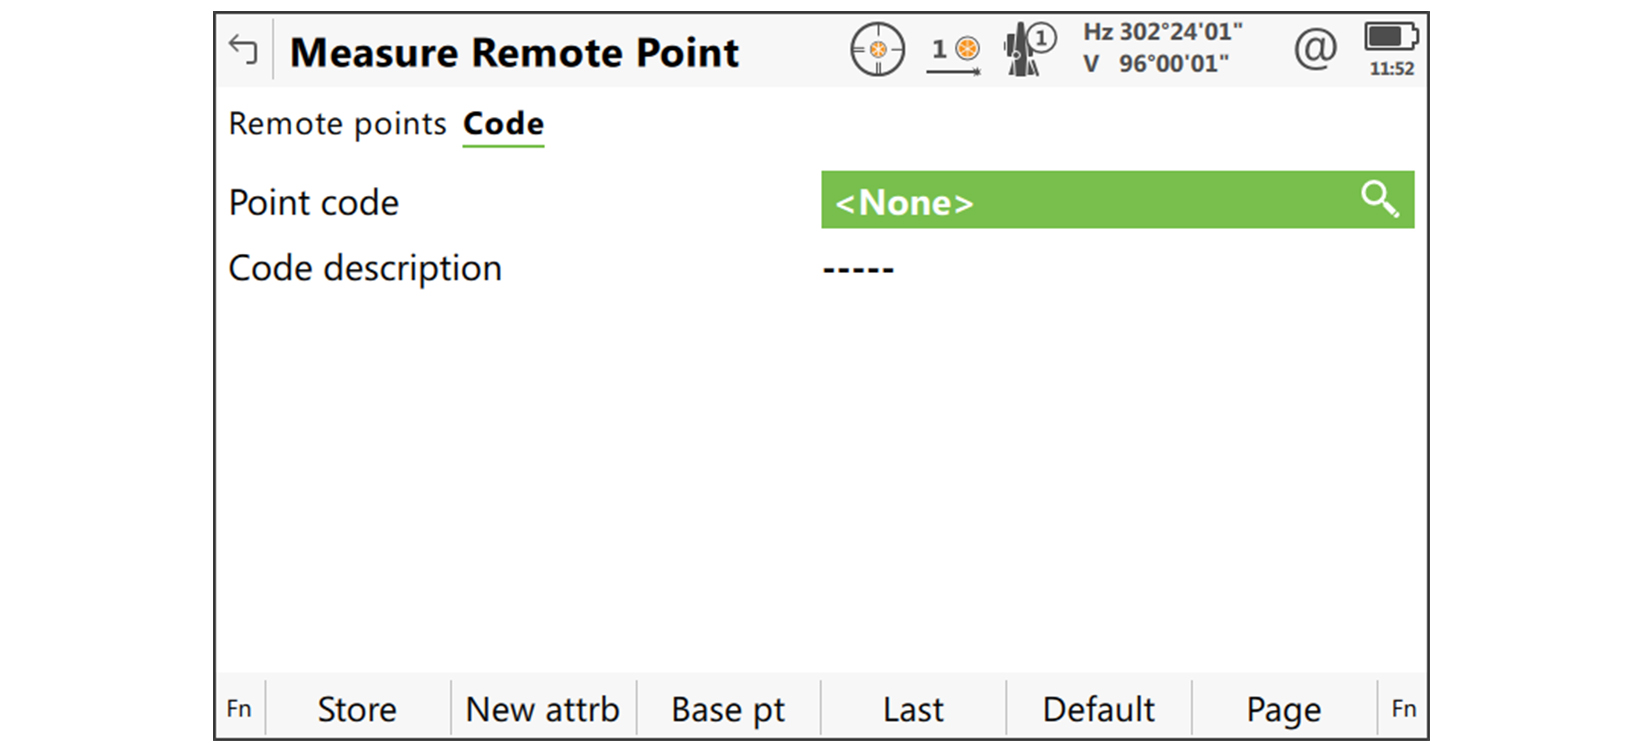Tap the crosshair target aiming icon
The height and width of the screenshot is (750, 1640).
click(x=877, y=49)
